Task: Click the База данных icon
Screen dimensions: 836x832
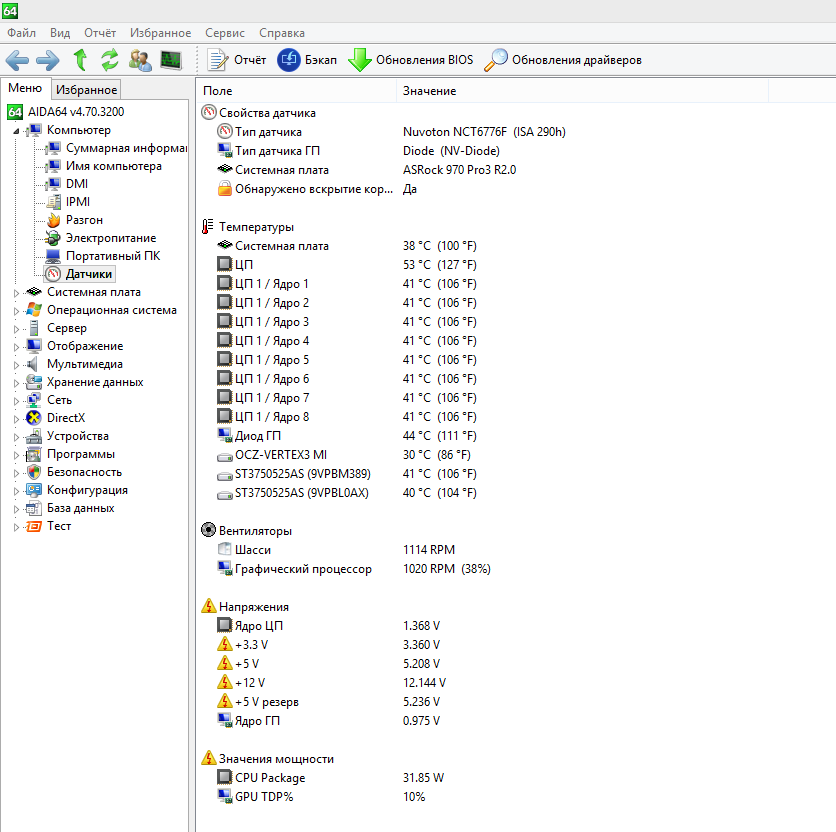Action: point(34,508)
